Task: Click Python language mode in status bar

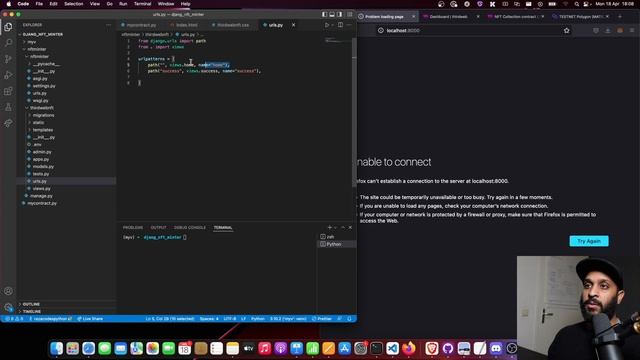Action: click(258, 319)
